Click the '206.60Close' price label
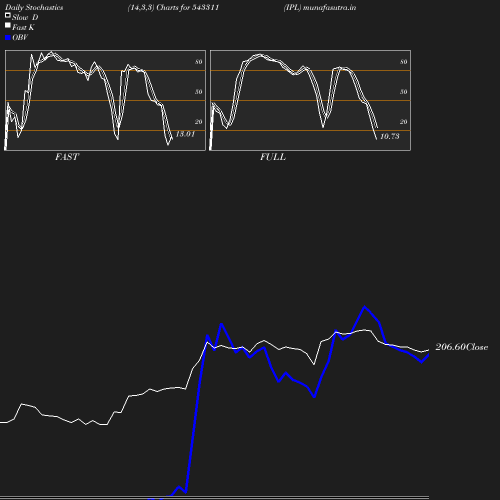This screenshot has width=500, height=500. tap(462, 347)
